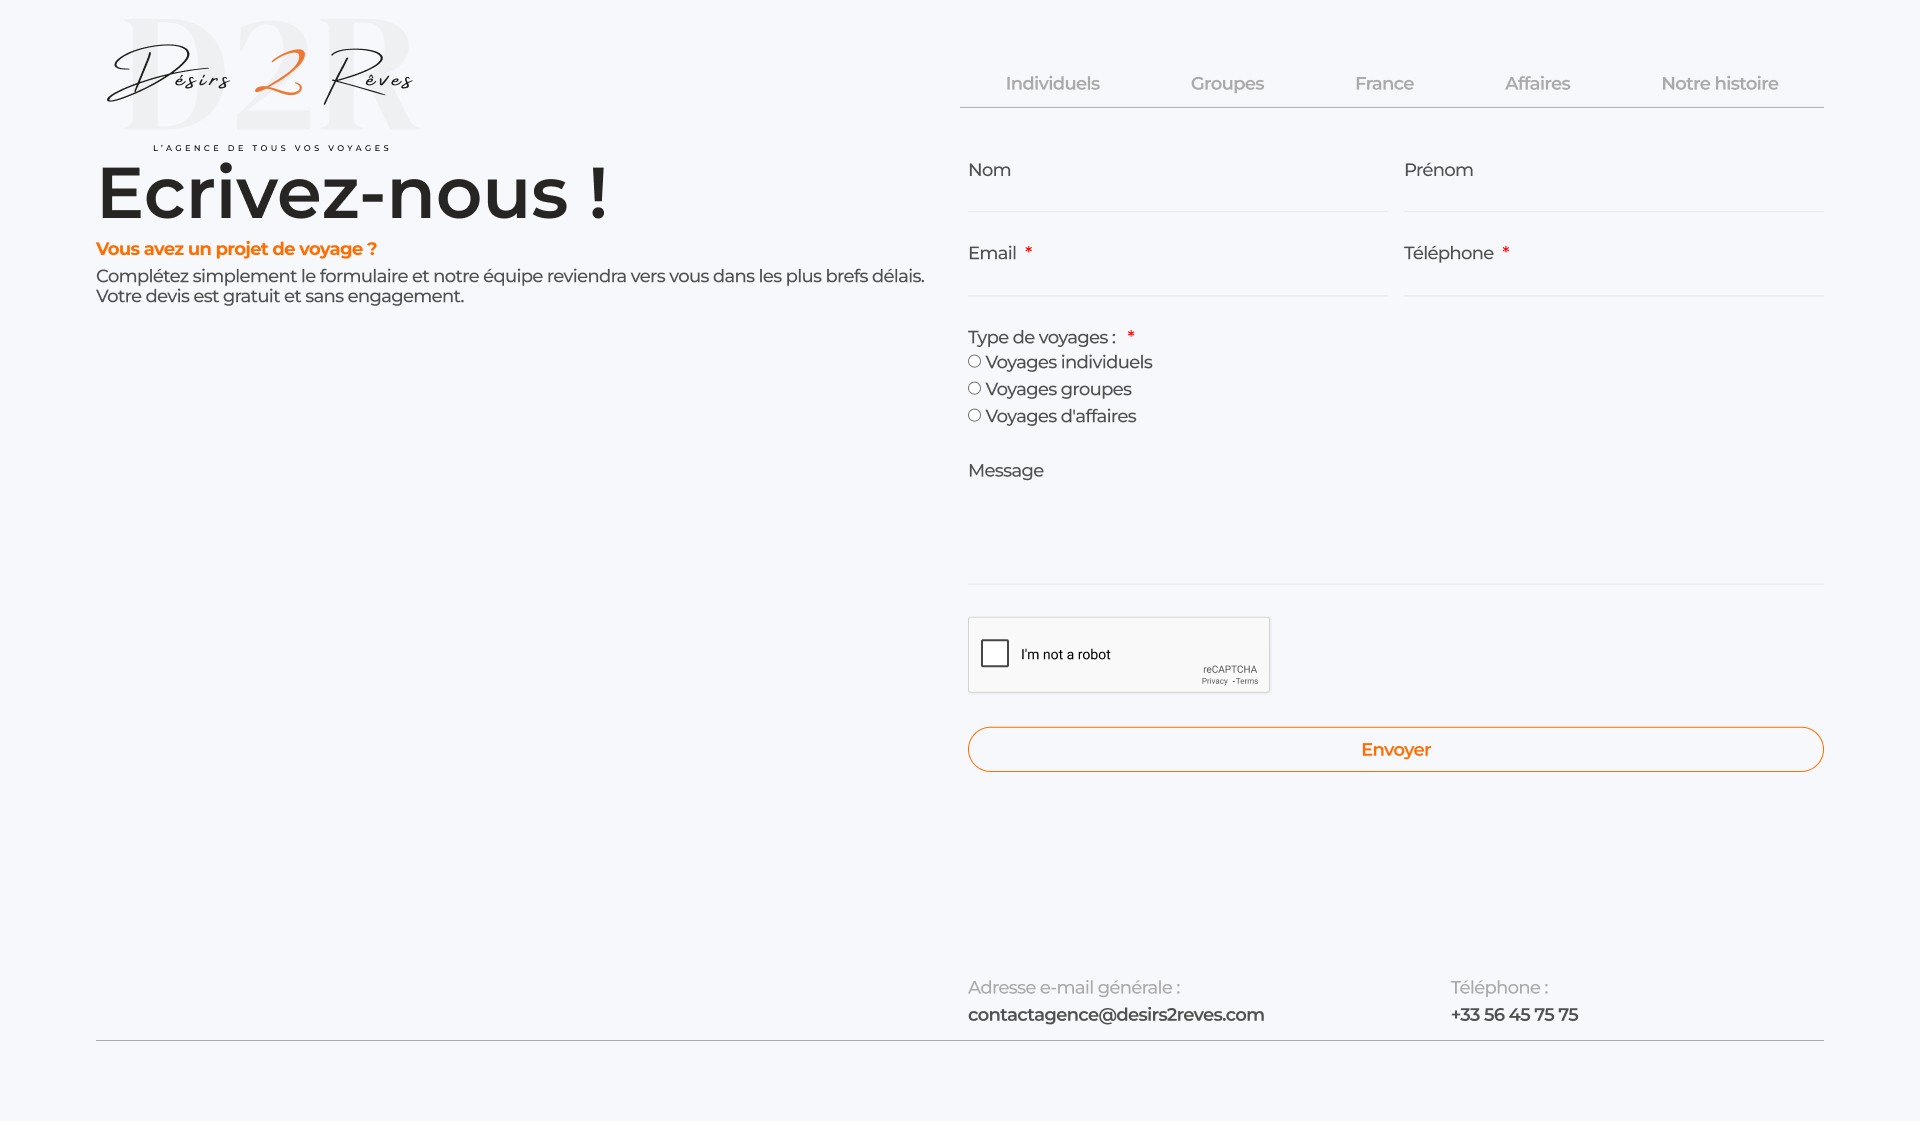Viewport: 1920px width, 1121px height.
Task: Select the Voyages individuels radio button
Action: (x=974, y=362)
